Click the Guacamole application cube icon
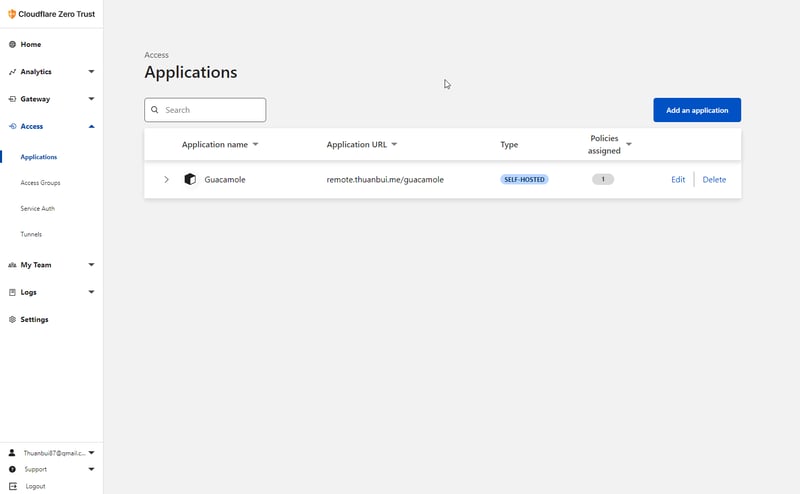Image resolution: width=800 pixels, height=494 pixels. [190, 180]
